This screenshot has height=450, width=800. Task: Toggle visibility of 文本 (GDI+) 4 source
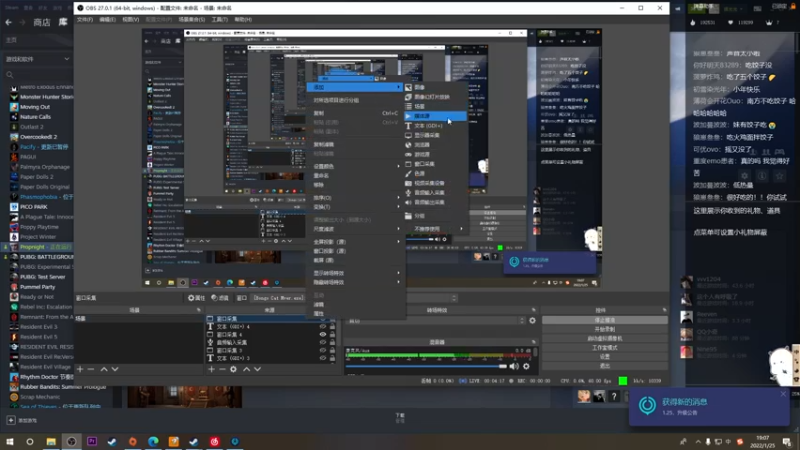tap(322, 327)
